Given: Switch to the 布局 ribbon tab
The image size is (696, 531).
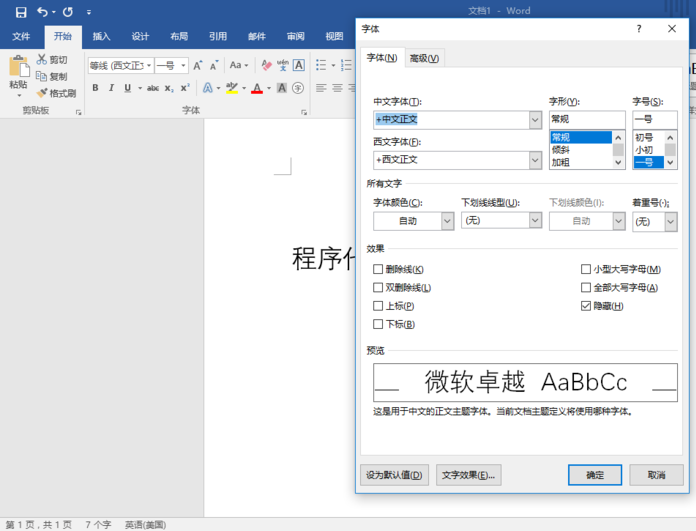Looking at the screenshot, I should point(179,36).
